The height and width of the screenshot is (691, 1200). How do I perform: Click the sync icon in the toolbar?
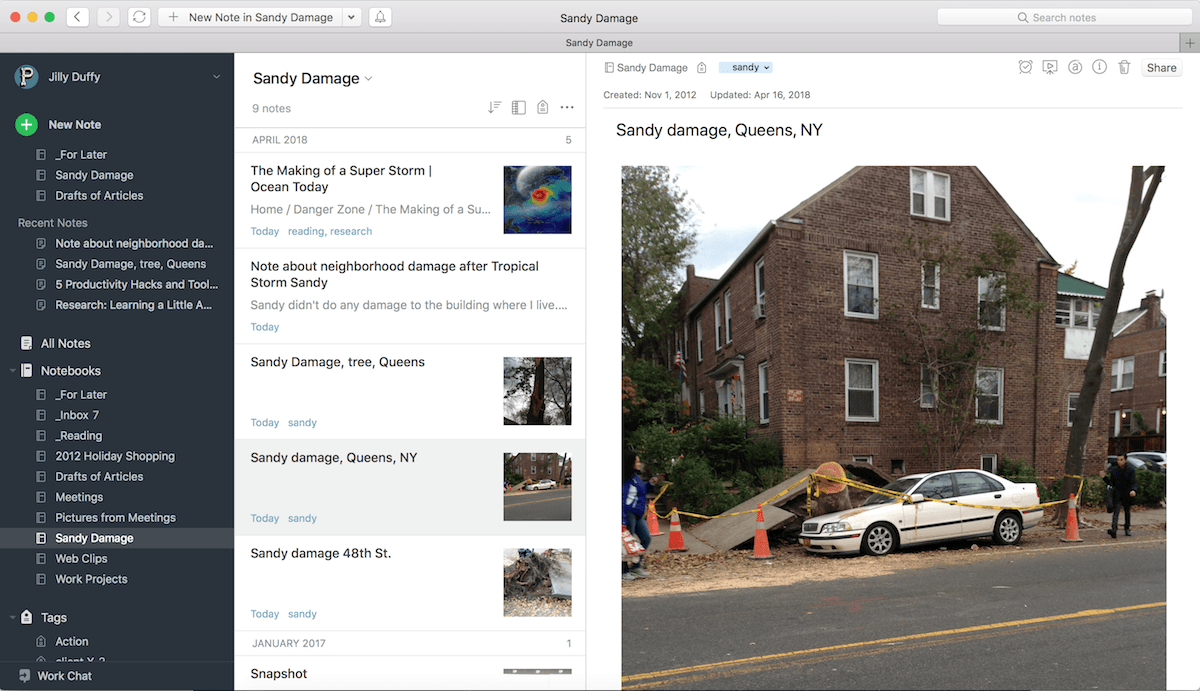[x=139, y=17]
